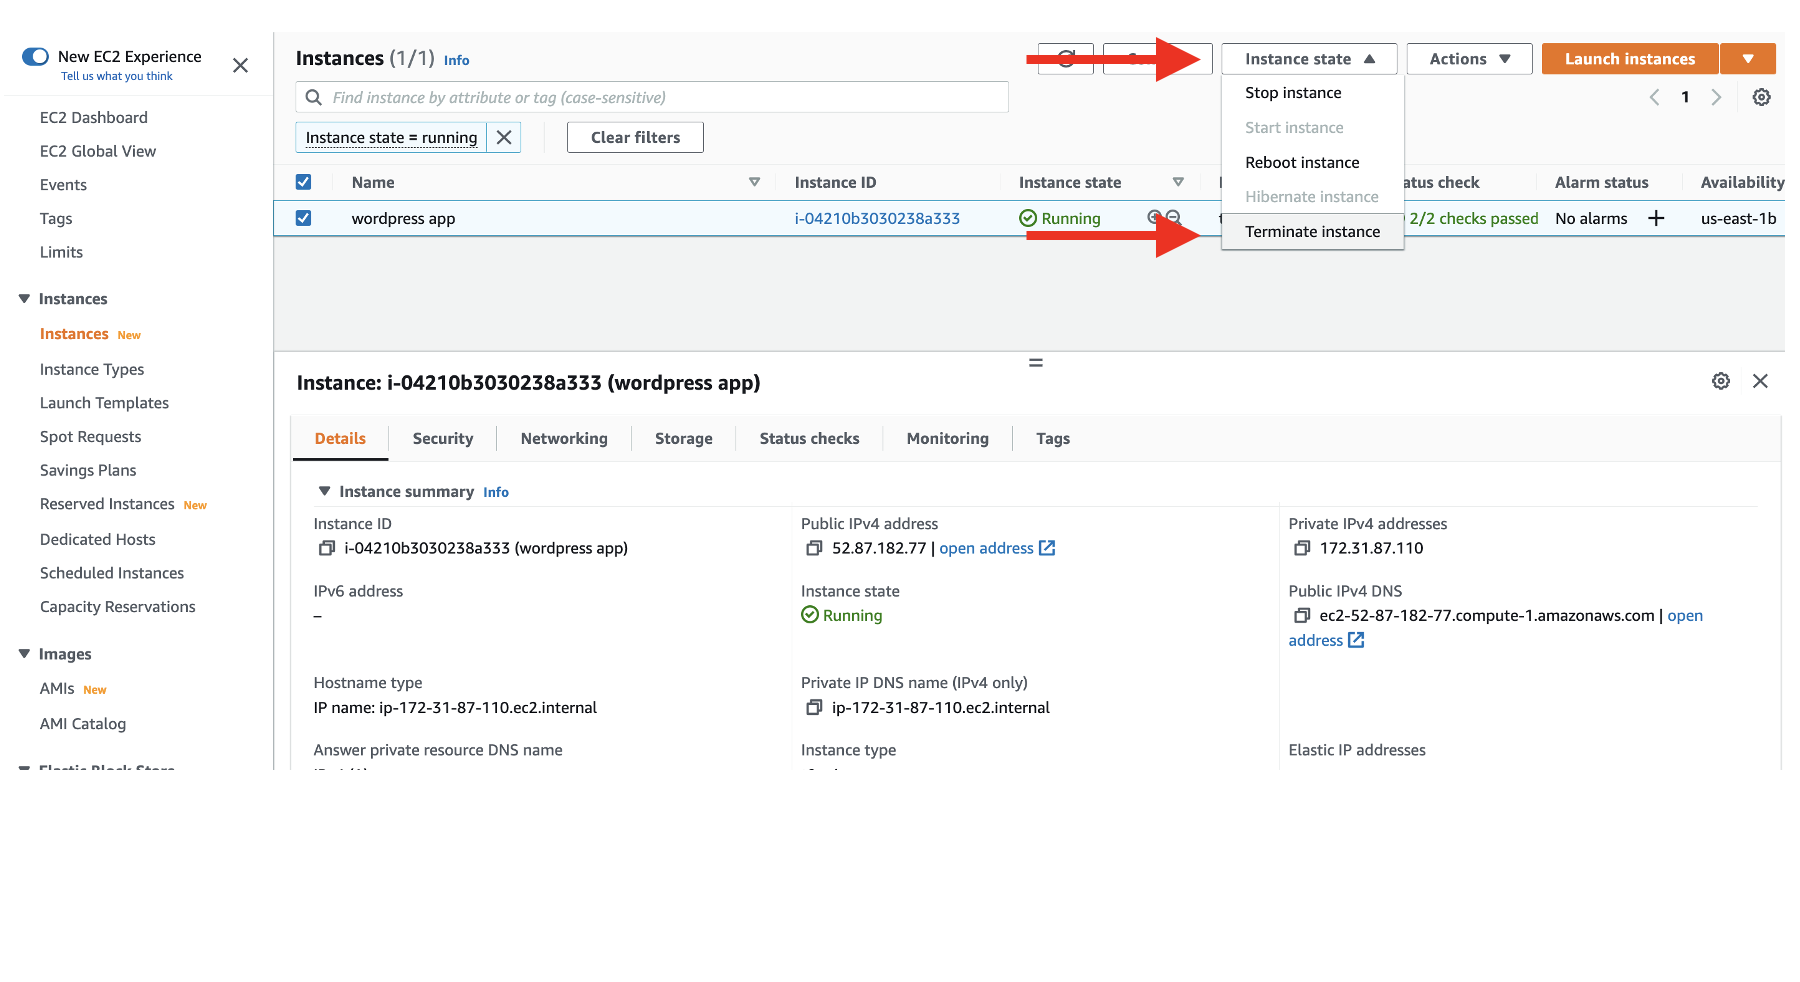Open address link for public IPv4
The height and width of the screenshot is (982, 1800).
[x=997, y=548]
